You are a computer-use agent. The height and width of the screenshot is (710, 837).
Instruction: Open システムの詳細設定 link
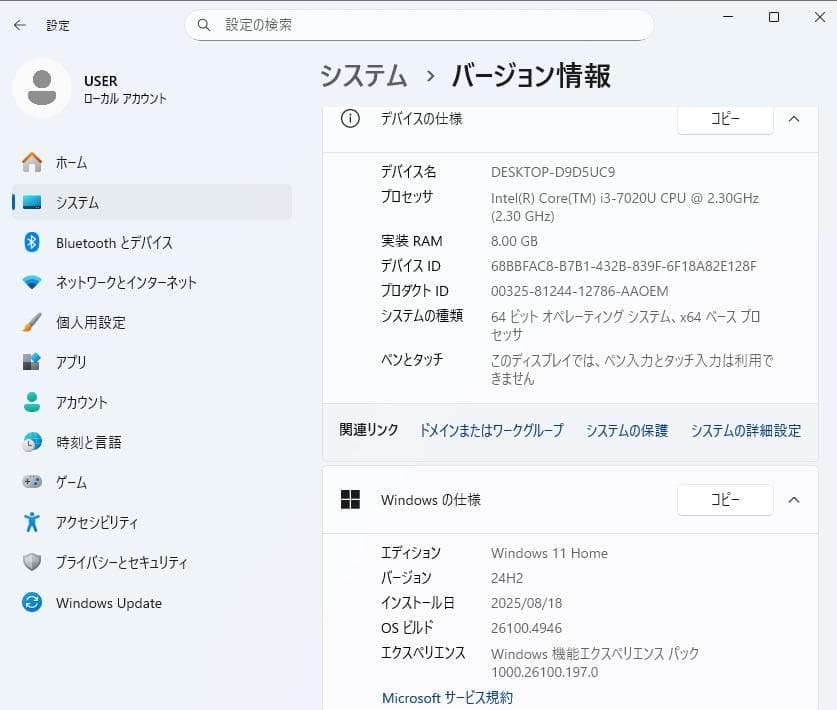click(x=744, y=430)
